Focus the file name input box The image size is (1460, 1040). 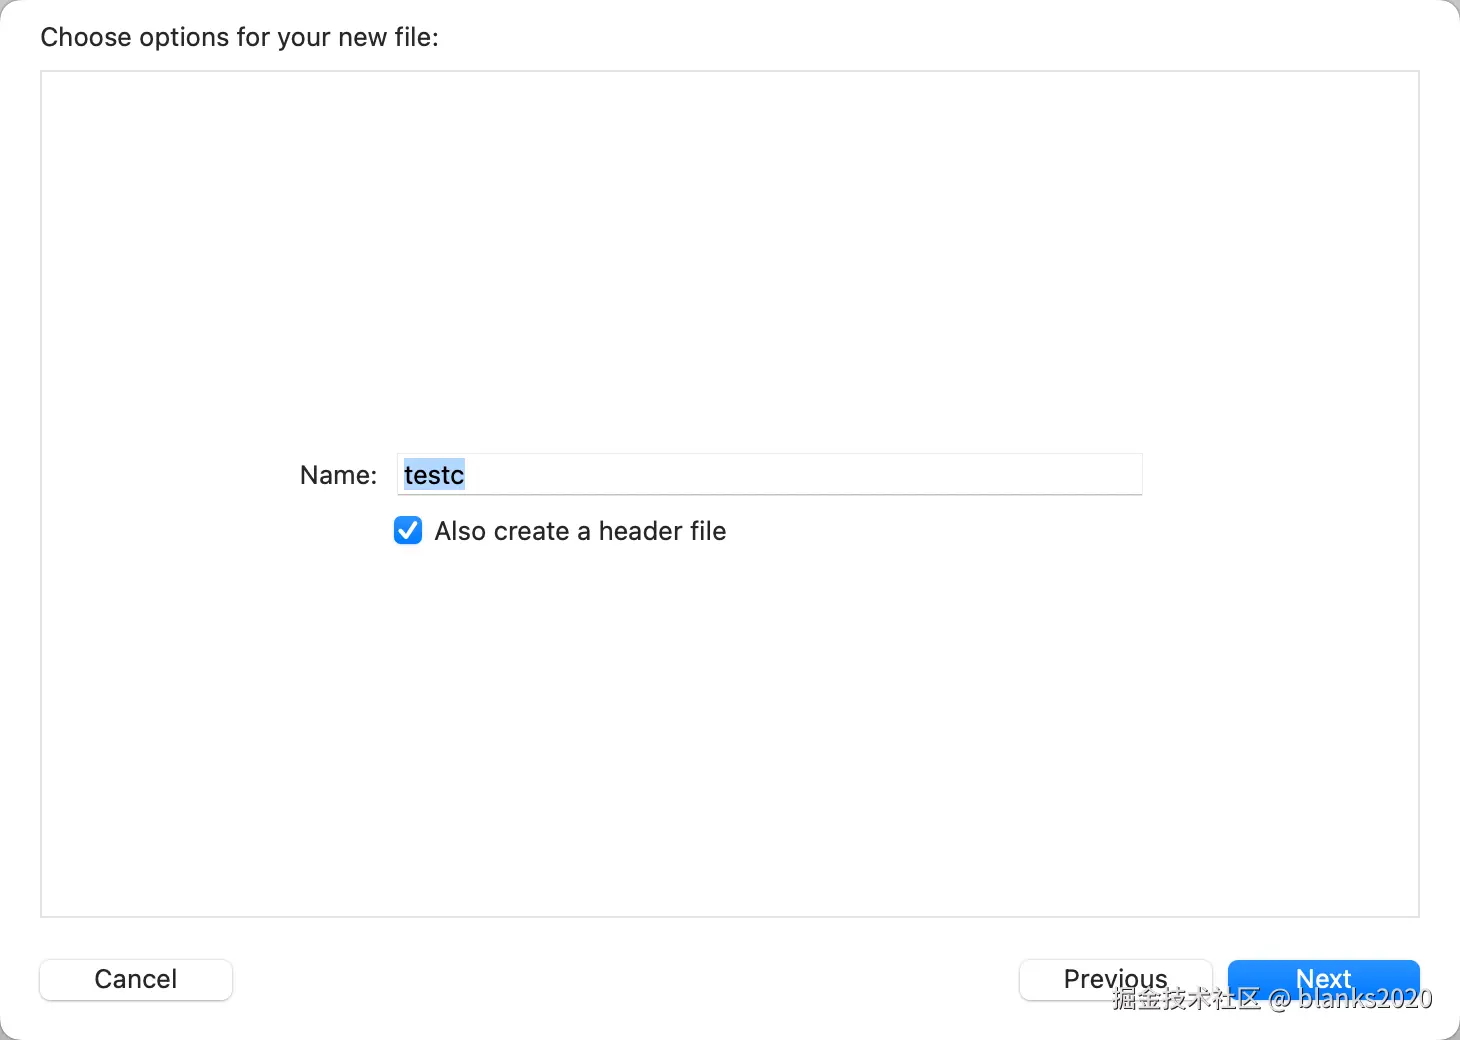[x=769, y=474]
